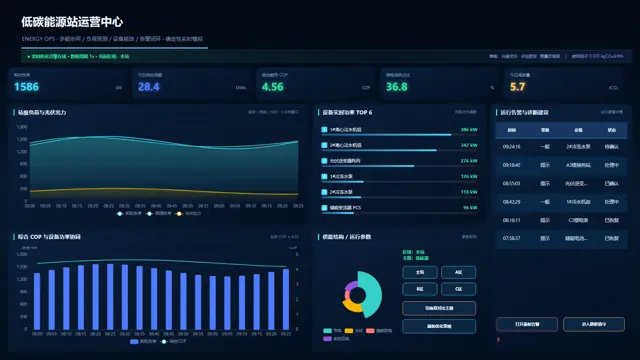Image resolution: width=640 pixels, height=360 pixels.
Task: Click the time column header in alarm table
Action: click(511, 130)
